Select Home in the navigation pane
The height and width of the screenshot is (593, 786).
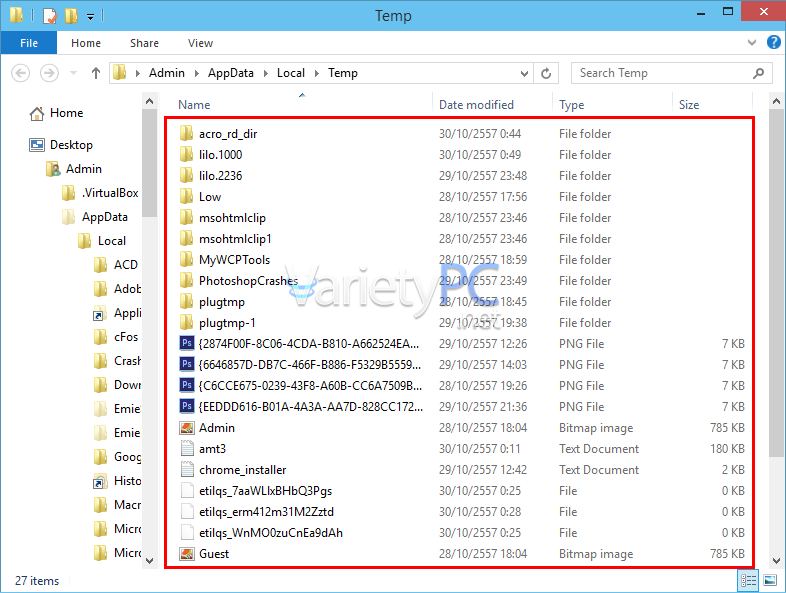[x=56, y=113]
